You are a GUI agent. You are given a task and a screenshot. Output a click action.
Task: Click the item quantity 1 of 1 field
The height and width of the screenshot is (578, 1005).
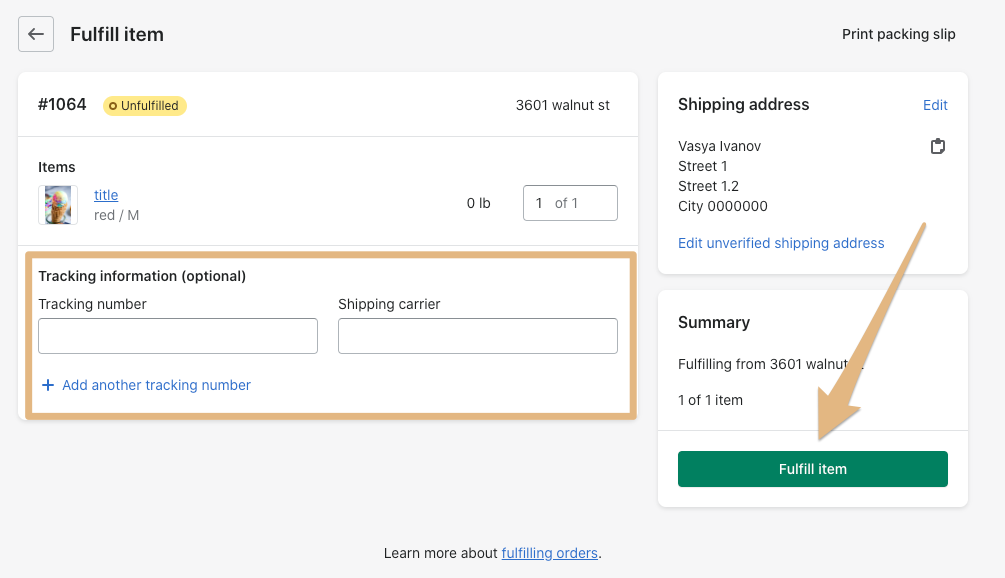point(570,203)
